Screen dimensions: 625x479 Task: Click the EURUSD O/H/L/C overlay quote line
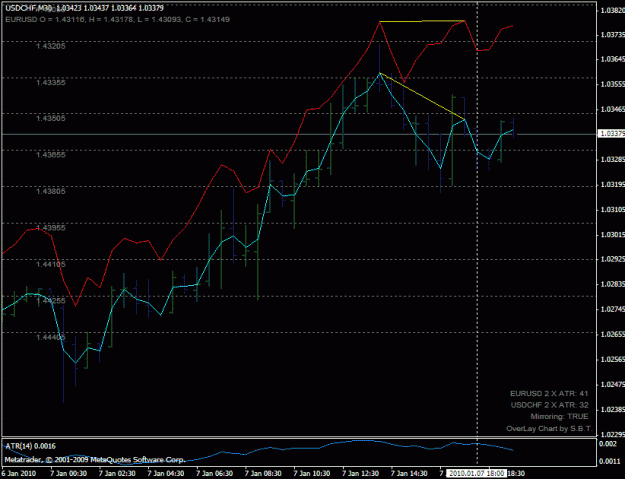(x=118, y=19)
